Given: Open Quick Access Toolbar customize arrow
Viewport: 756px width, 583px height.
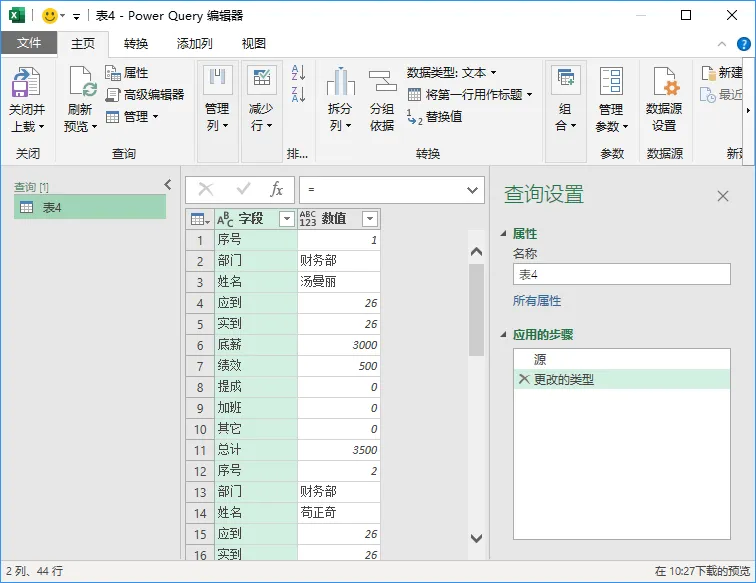Looking at the screenshot, I should click(x=76, y=17).
